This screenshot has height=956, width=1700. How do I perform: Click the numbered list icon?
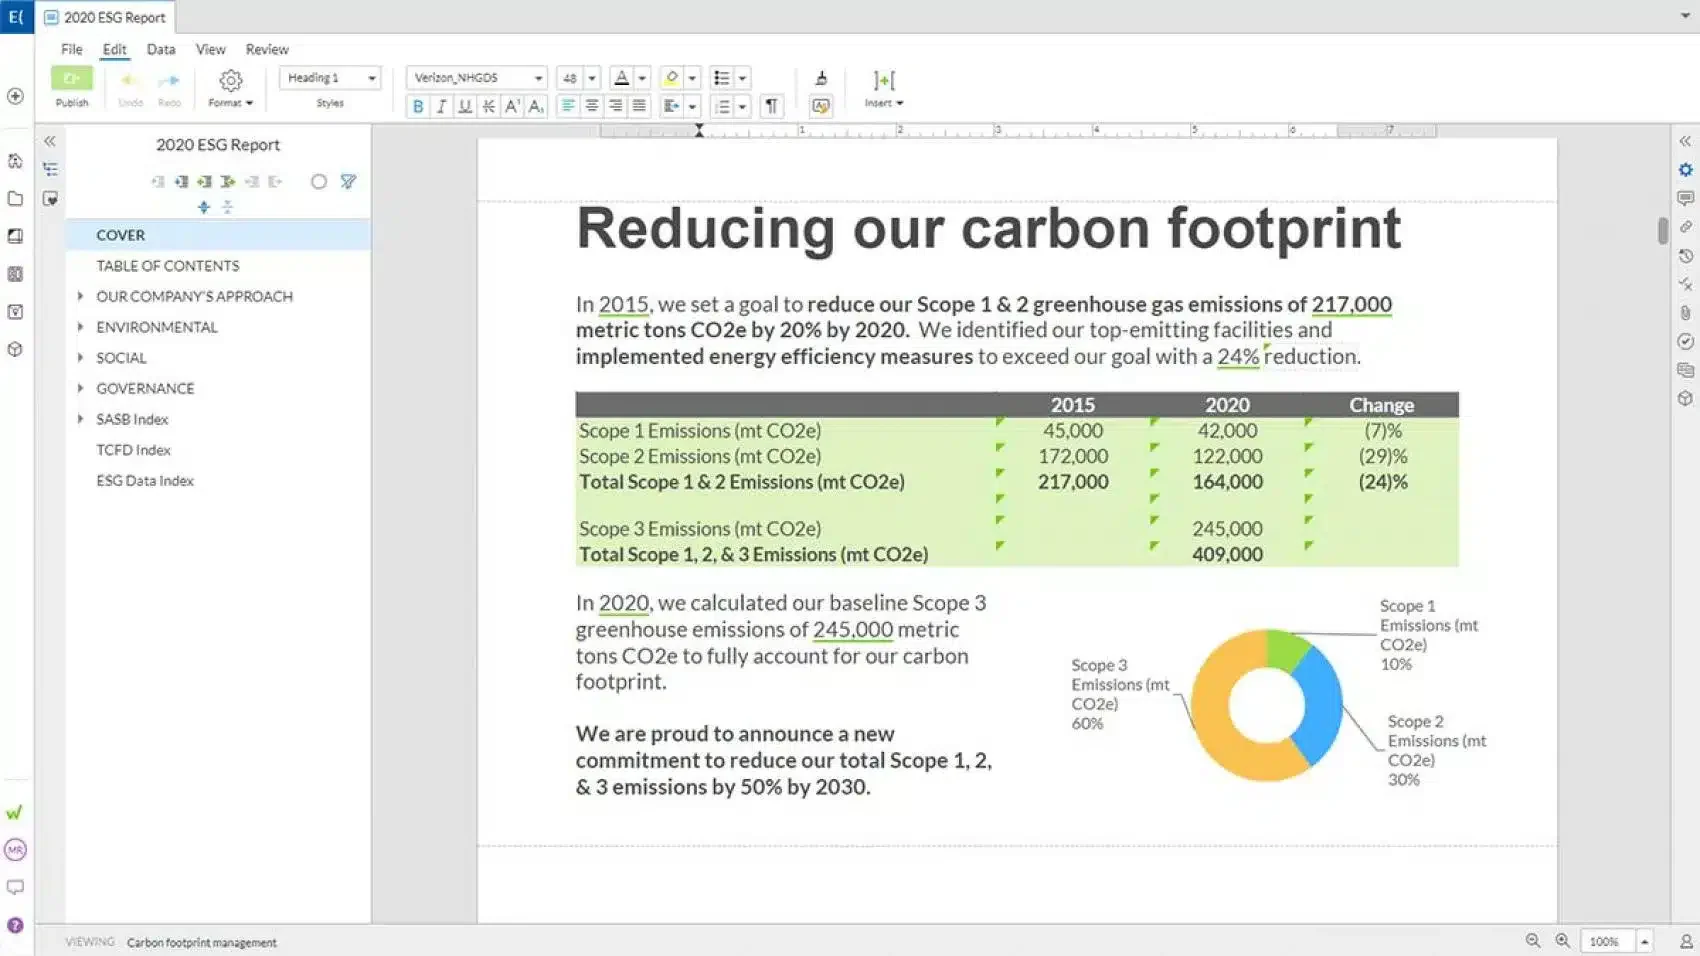(721, 106)
